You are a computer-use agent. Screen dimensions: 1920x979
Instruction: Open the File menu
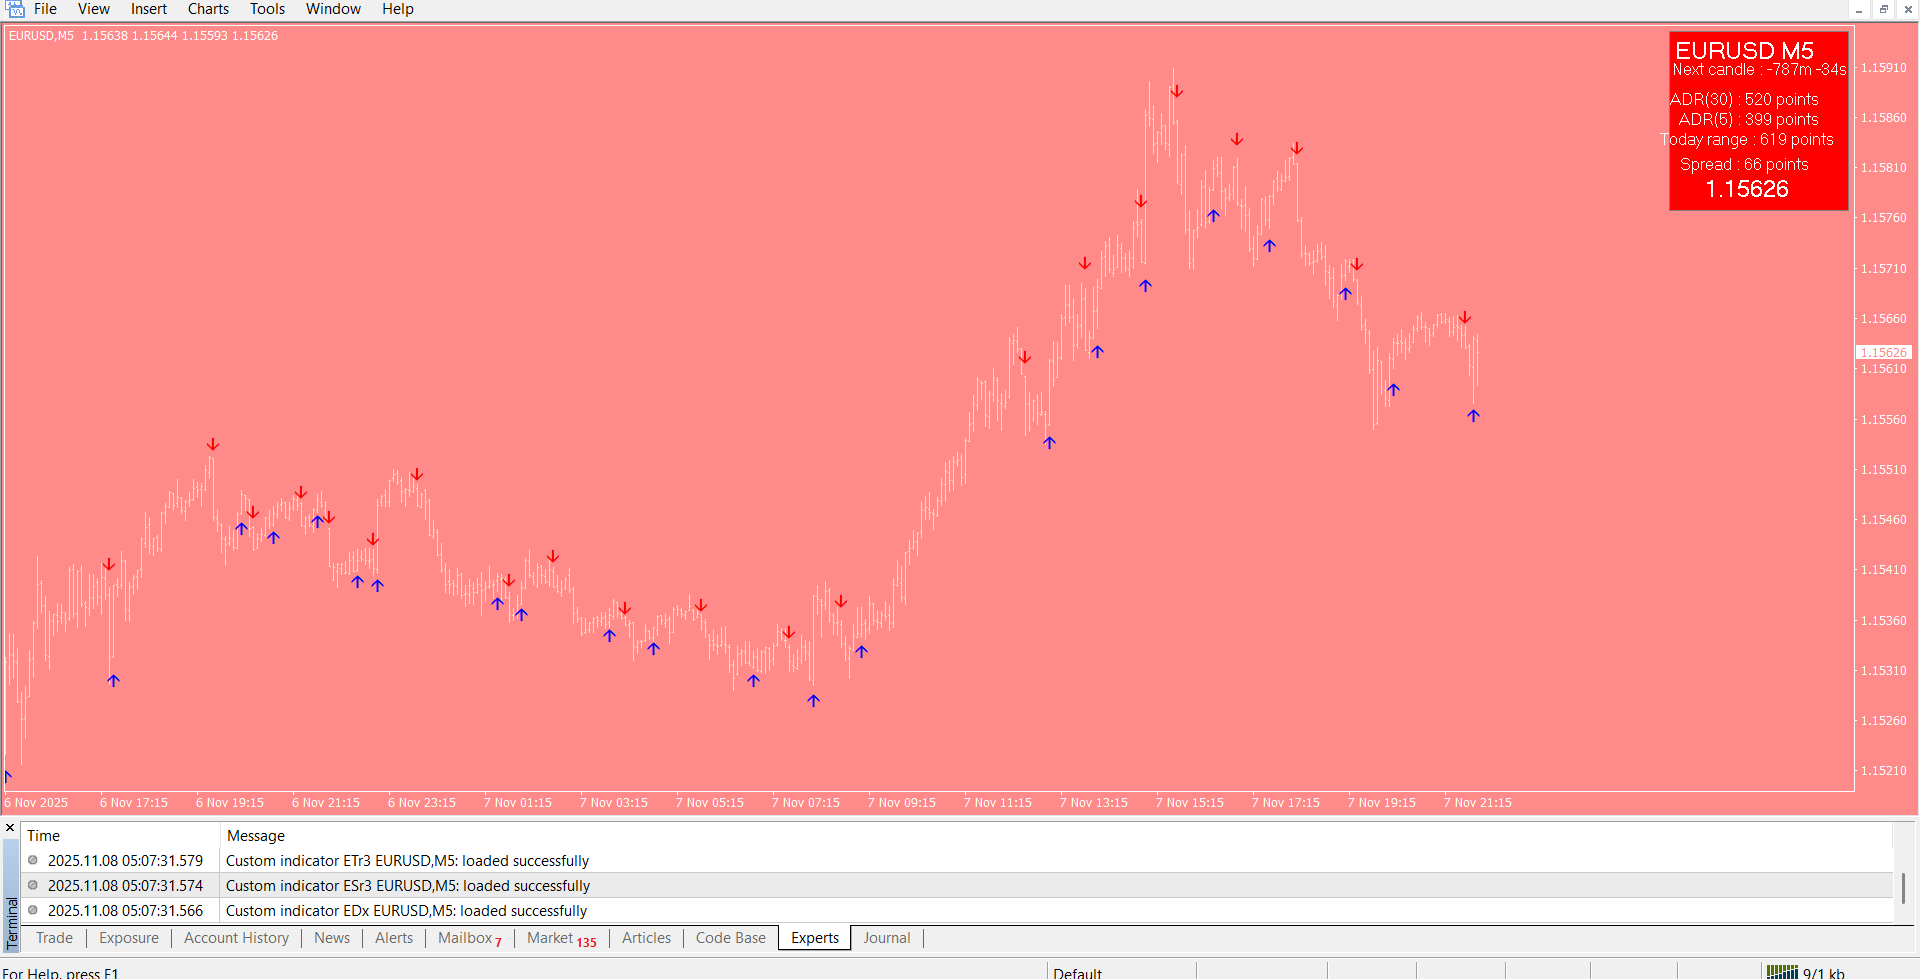pyautogui.click(x=45, y=9)
